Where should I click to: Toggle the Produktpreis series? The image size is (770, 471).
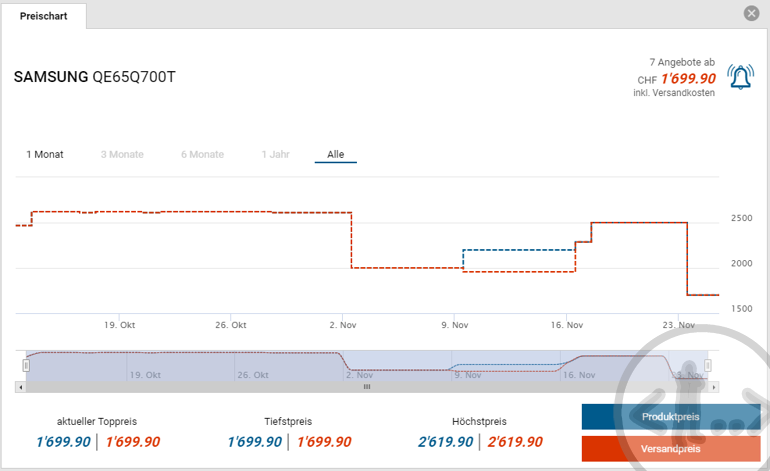(670, 417)
